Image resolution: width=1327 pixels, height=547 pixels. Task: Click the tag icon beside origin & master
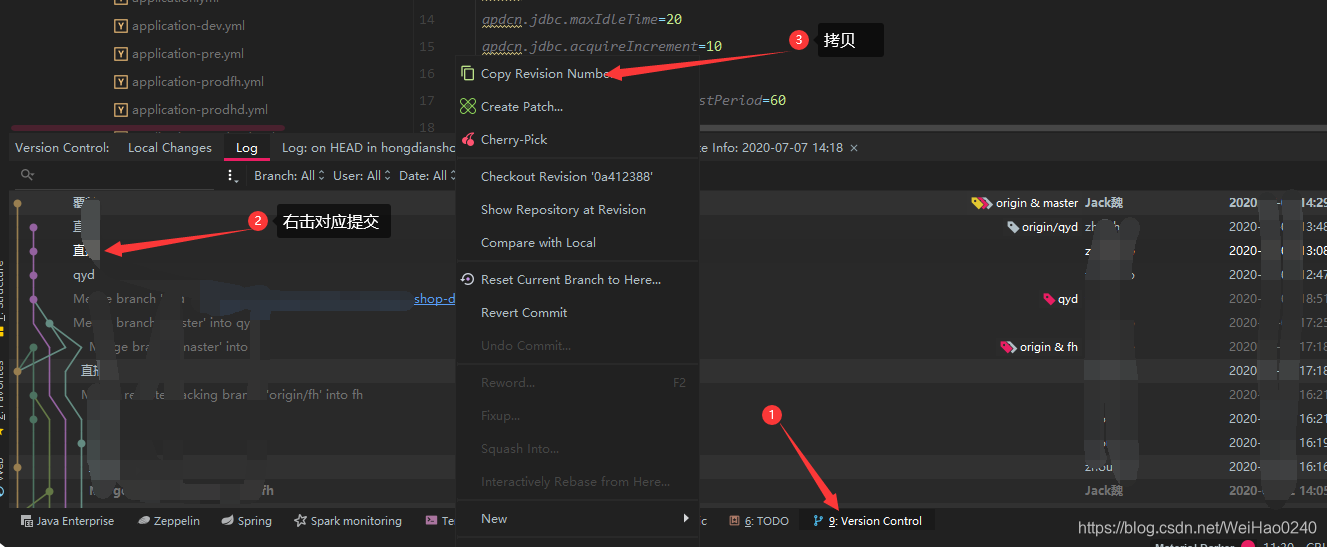click(982, 203)
